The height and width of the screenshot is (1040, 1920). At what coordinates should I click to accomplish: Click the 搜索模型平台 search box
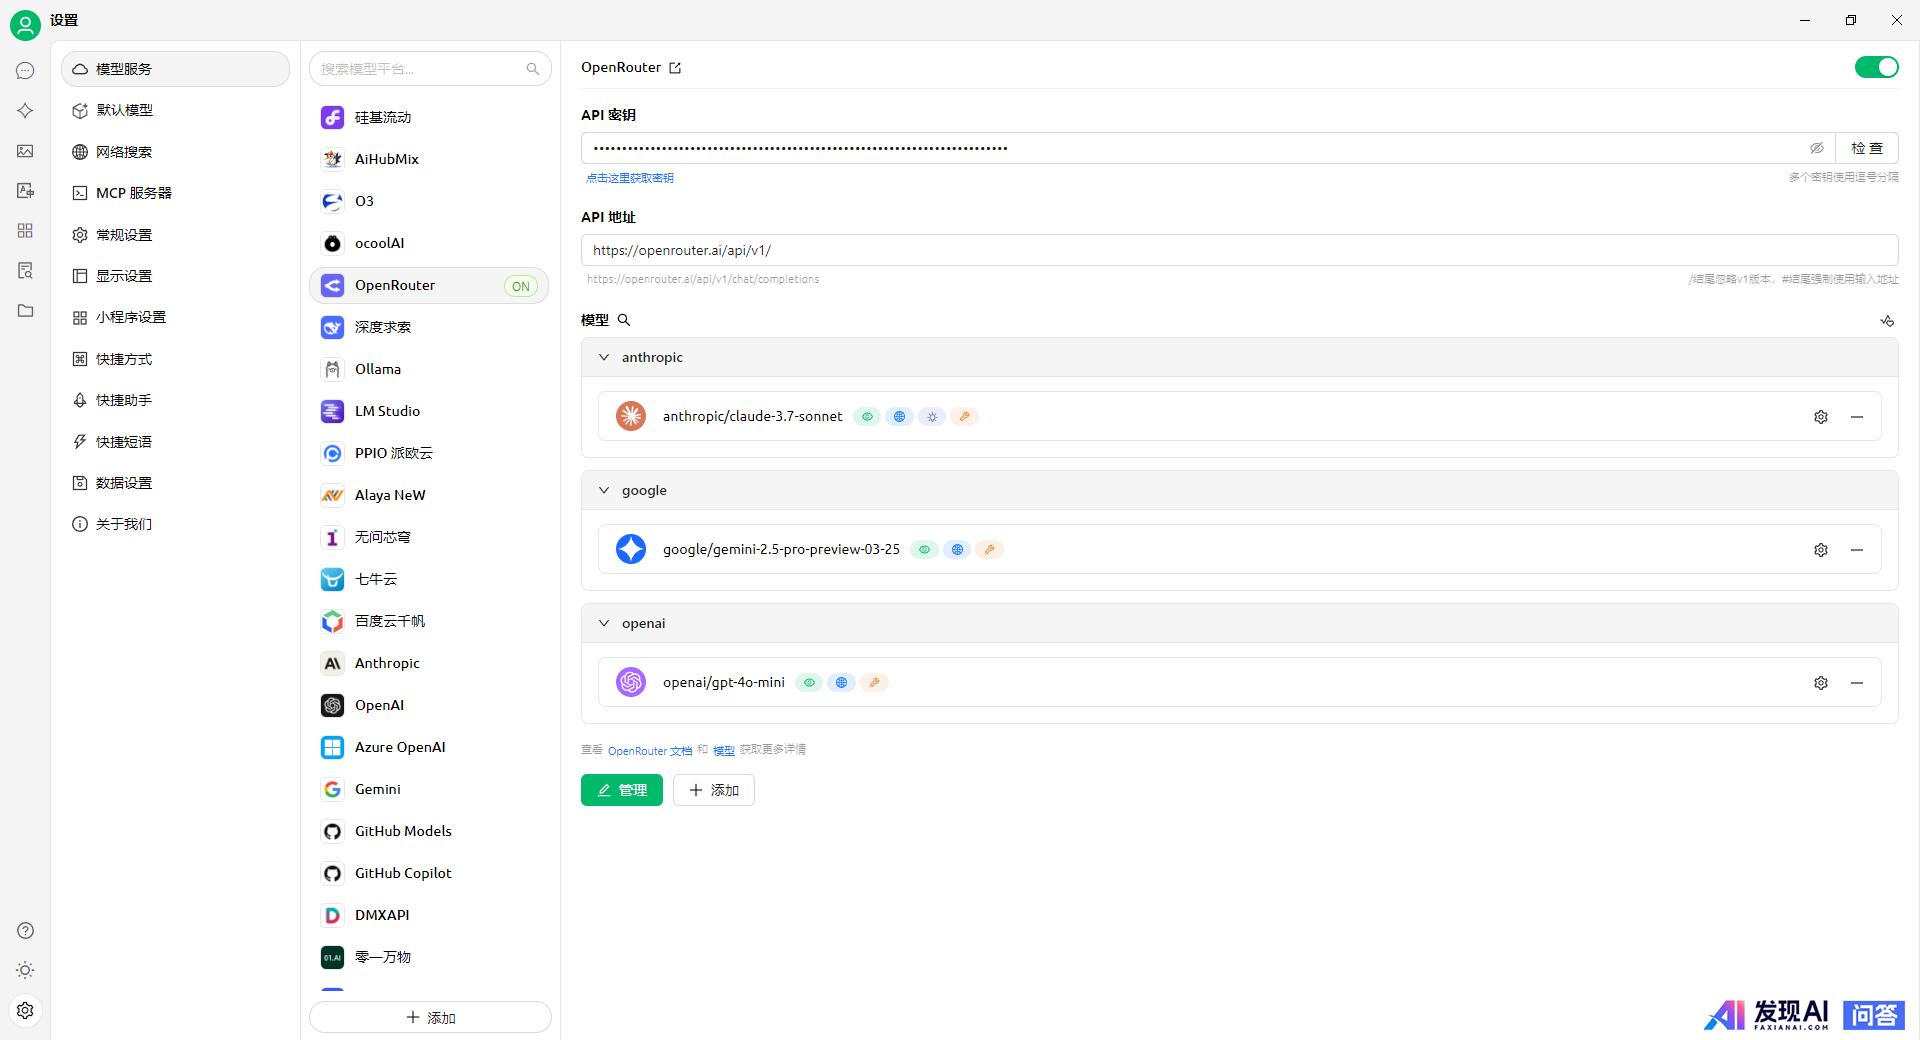[430, 69]
